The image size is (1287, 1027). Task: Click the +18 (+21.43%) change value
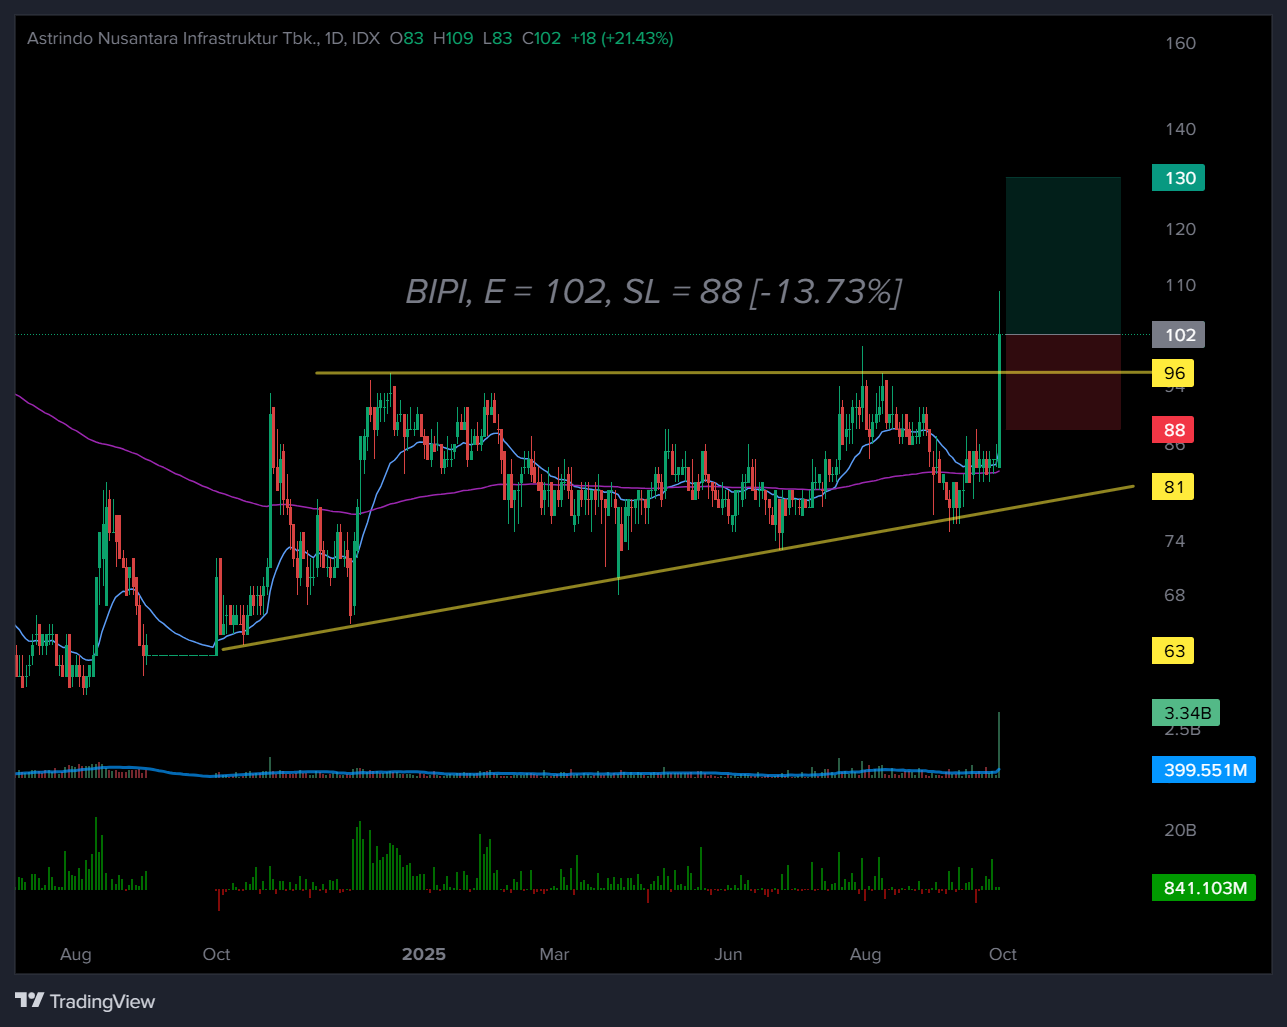coord(621,38)
